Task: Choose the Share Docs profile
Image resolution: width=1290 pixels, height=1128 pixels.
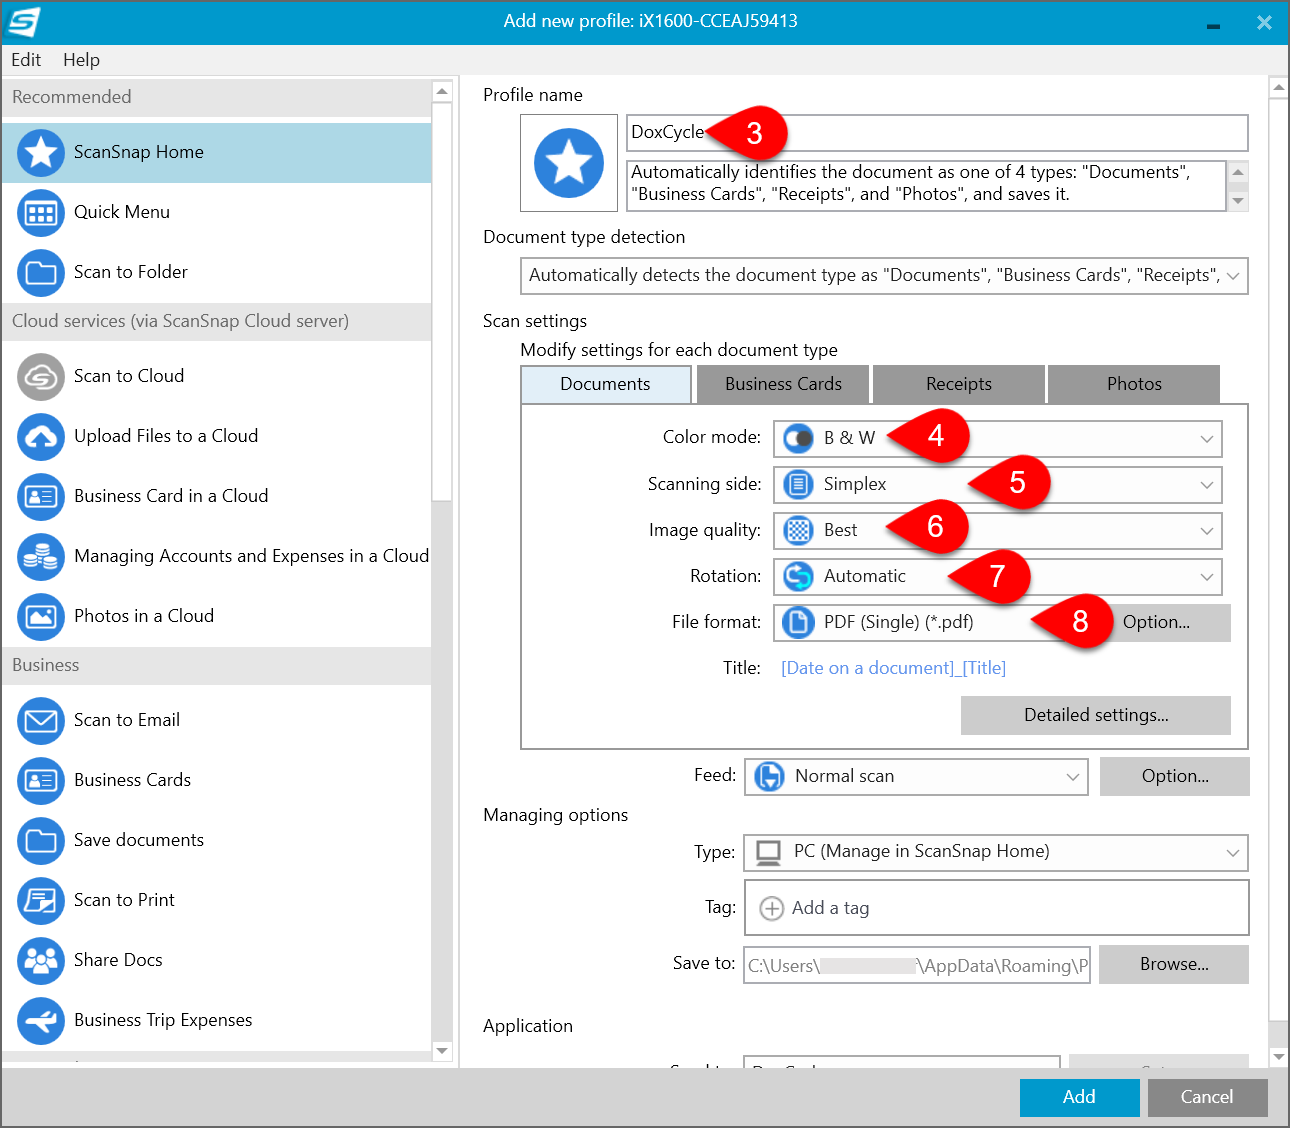Action: [x=117, y=960]
